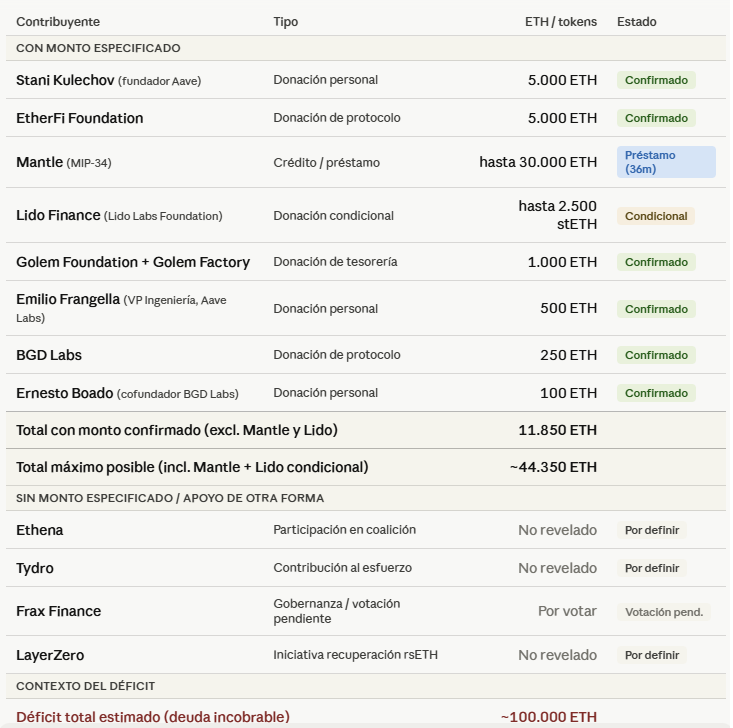Viewport: 733px width, 728px height.
Task: Click the Préstamo (36m) badge for Mantle
Action: tap(666, 162)
